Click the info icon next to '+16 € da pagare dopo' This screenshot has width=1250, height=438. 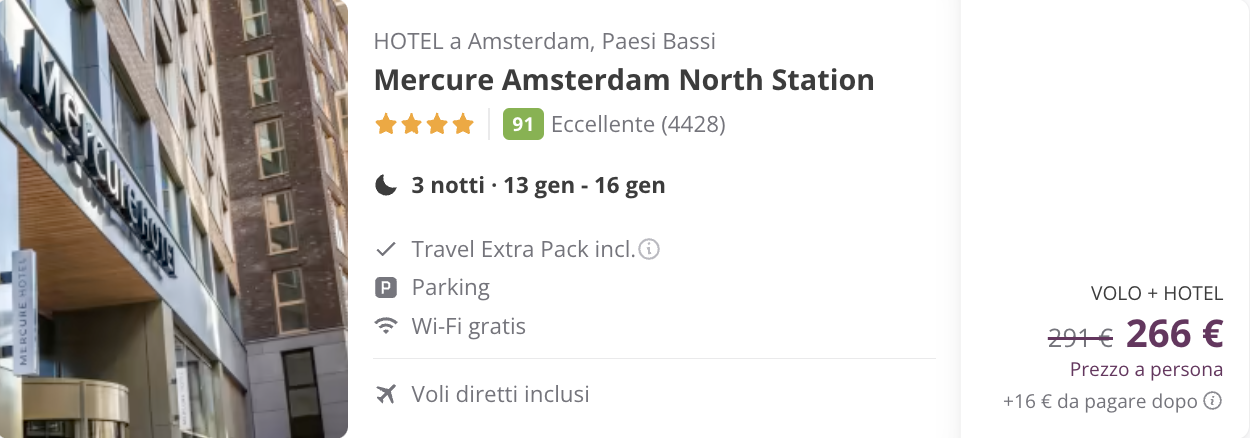click(1212, 401)
